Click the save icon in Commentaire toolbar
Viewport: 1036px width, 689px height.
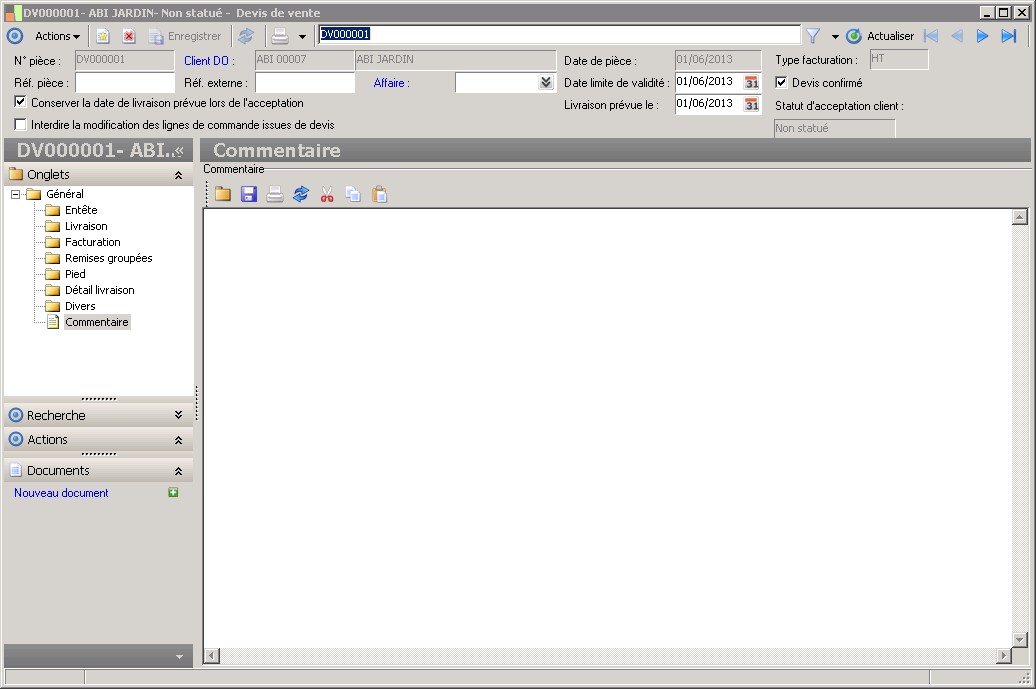click(249, 195)
